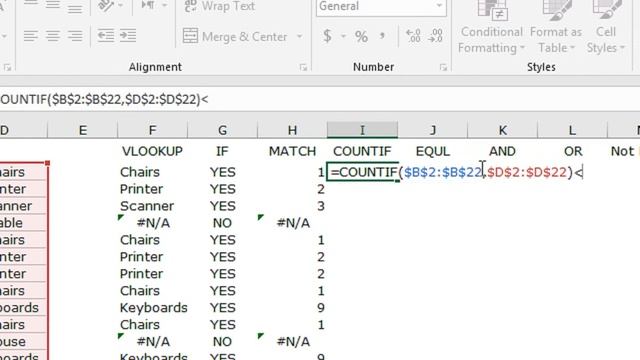Click the Align Left icon
The height and width of the screenshot is (360, 640).
31,36
